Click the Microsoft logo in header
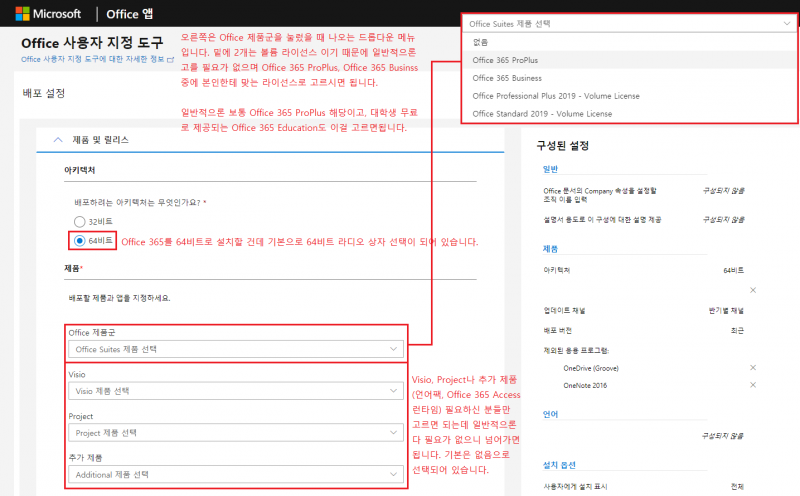800x496 pixels. 48,14
